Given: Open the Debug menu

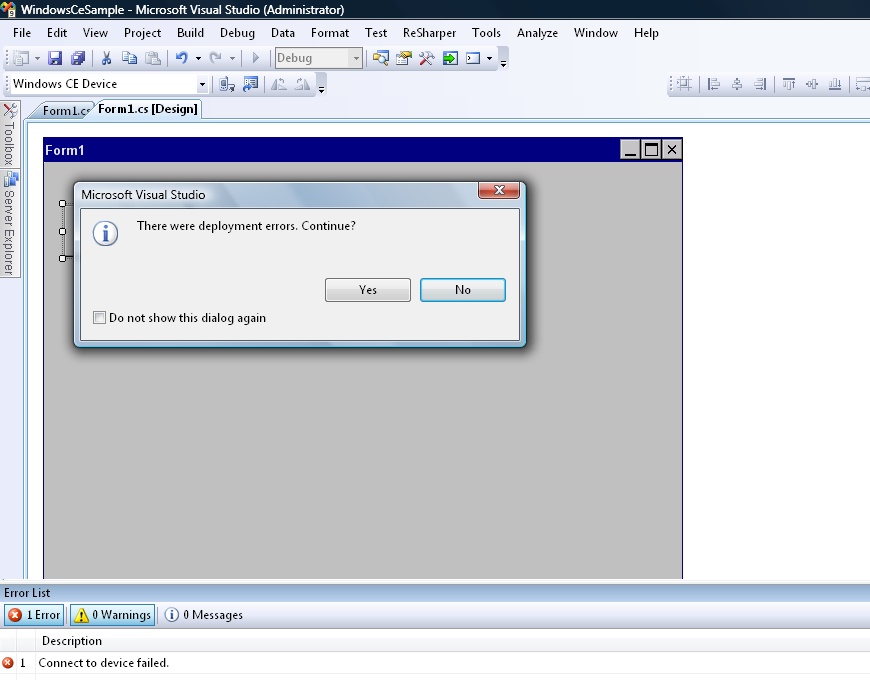Looking at the screenshot, I should pyautogui.click(x=237, y=33).
